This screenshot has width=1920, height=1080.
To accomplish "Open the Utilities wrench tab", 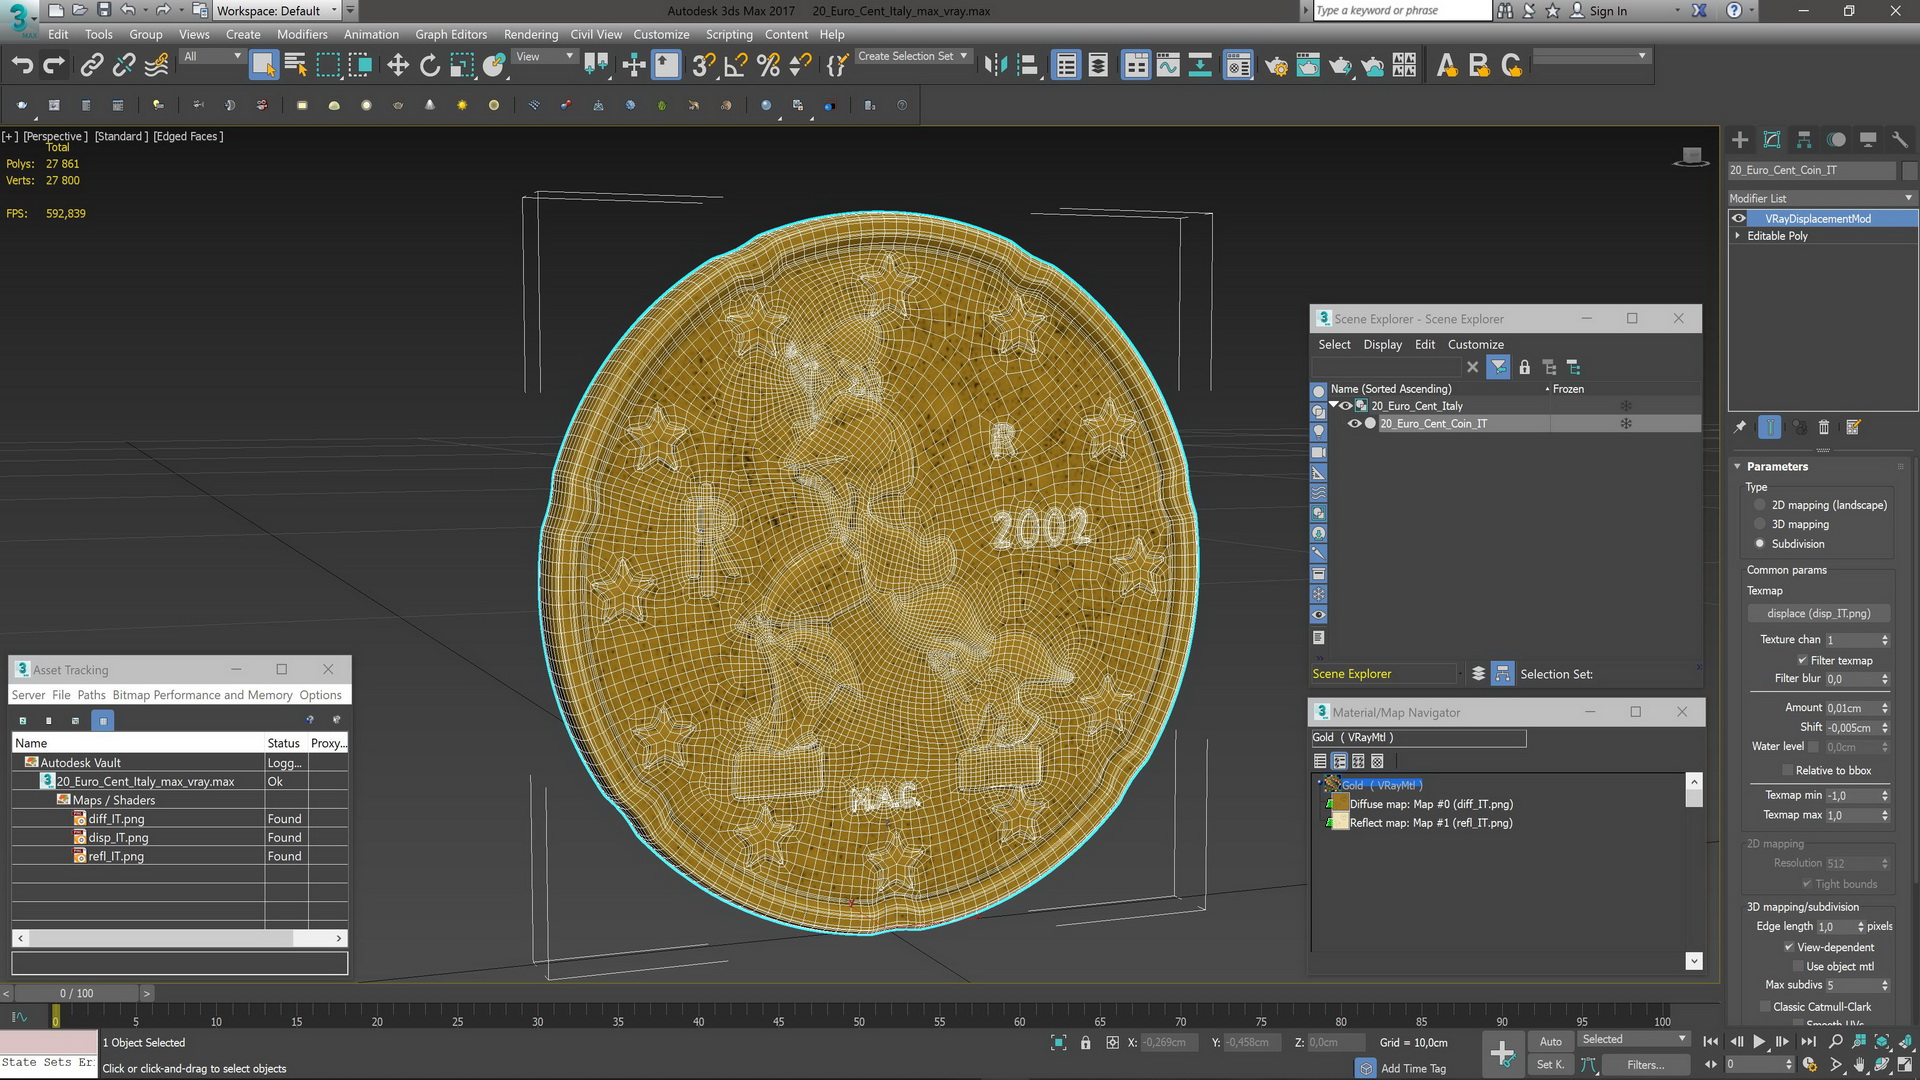I will click(1900, 140).
